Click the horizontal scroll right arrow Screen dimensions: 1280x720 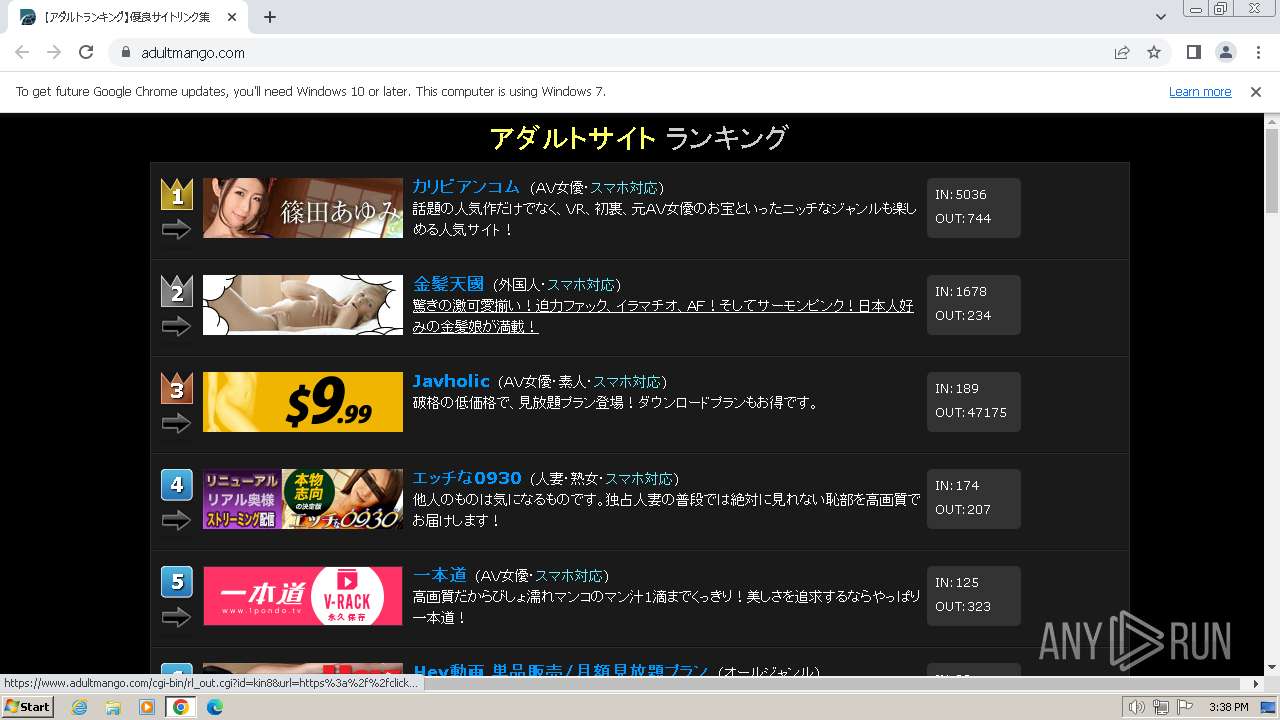1257,684
